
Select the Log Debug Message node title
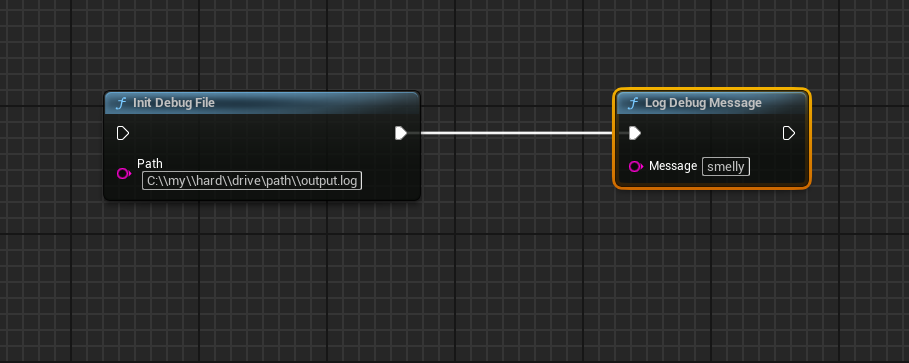pyautogui.click(x=703, y=103)
